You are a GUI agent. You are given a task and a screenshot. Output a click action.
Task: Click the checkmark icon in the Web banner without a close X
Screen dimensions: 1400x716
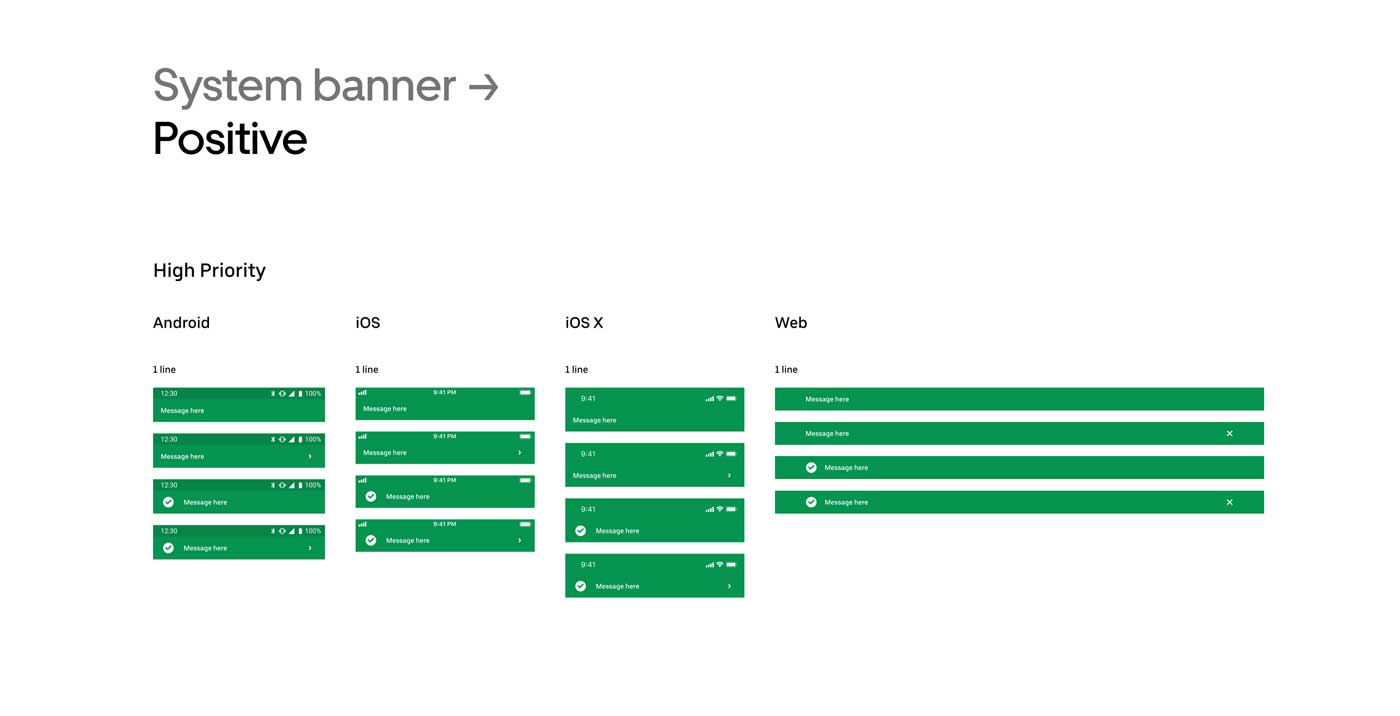tap(811, 467)
